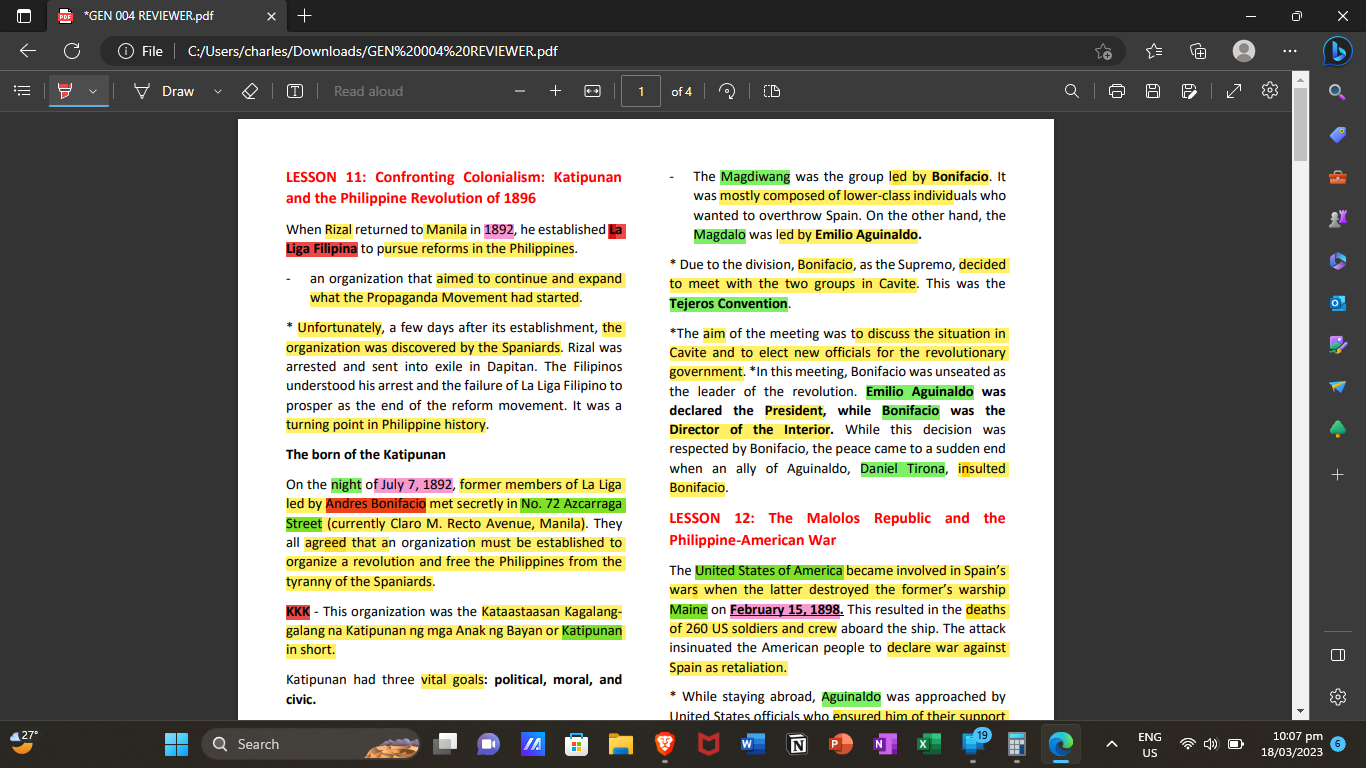Screen dimensions: 1366x768
Task: Open the Draw tool options dropdown
Action: point(218,91)
